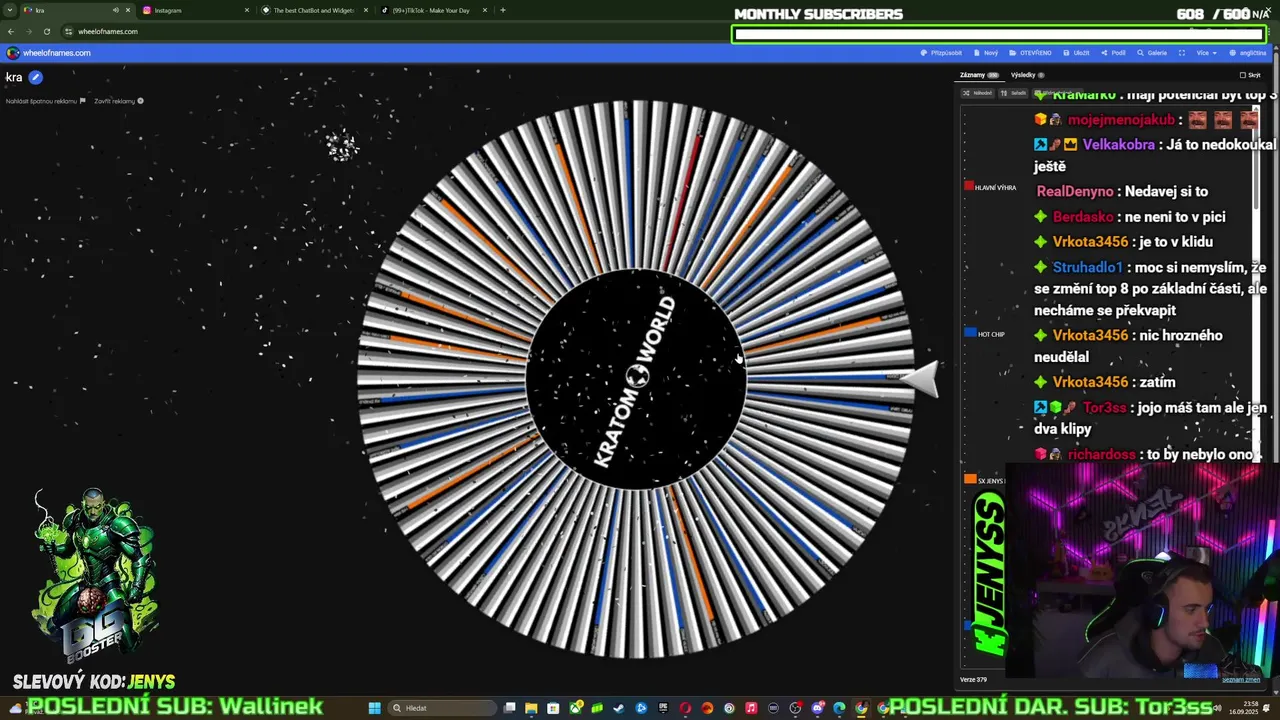The image size is (1280, 720).
Task: Open the Přizpůsobit customize option
Action: [941, 53]
